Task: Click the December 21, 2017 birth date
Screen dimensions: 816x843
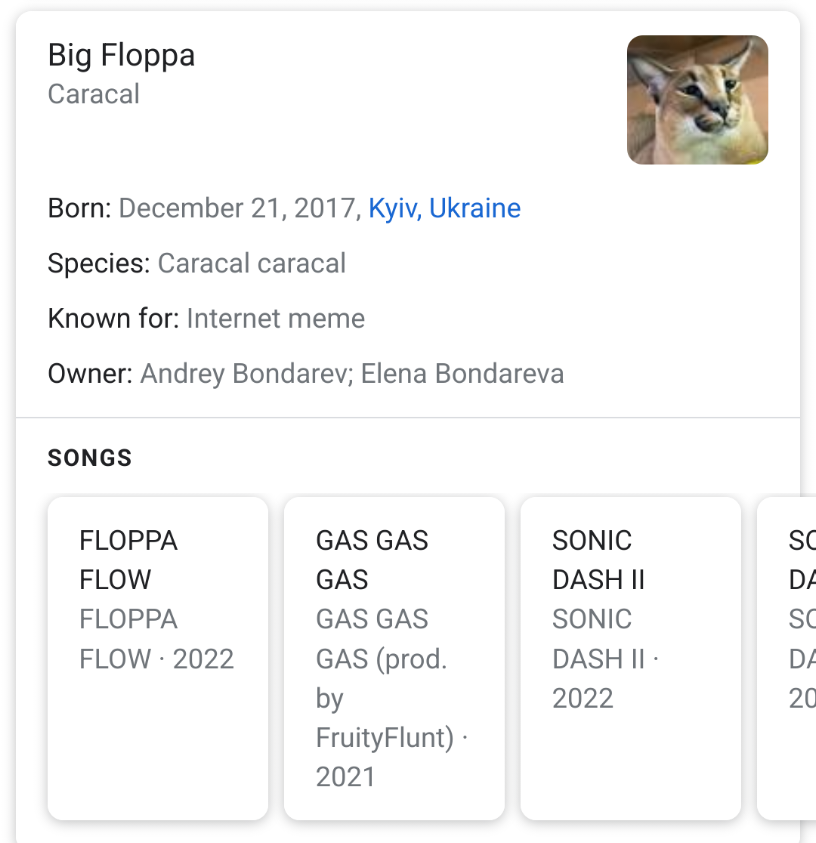Action: (x=240, y=209)
